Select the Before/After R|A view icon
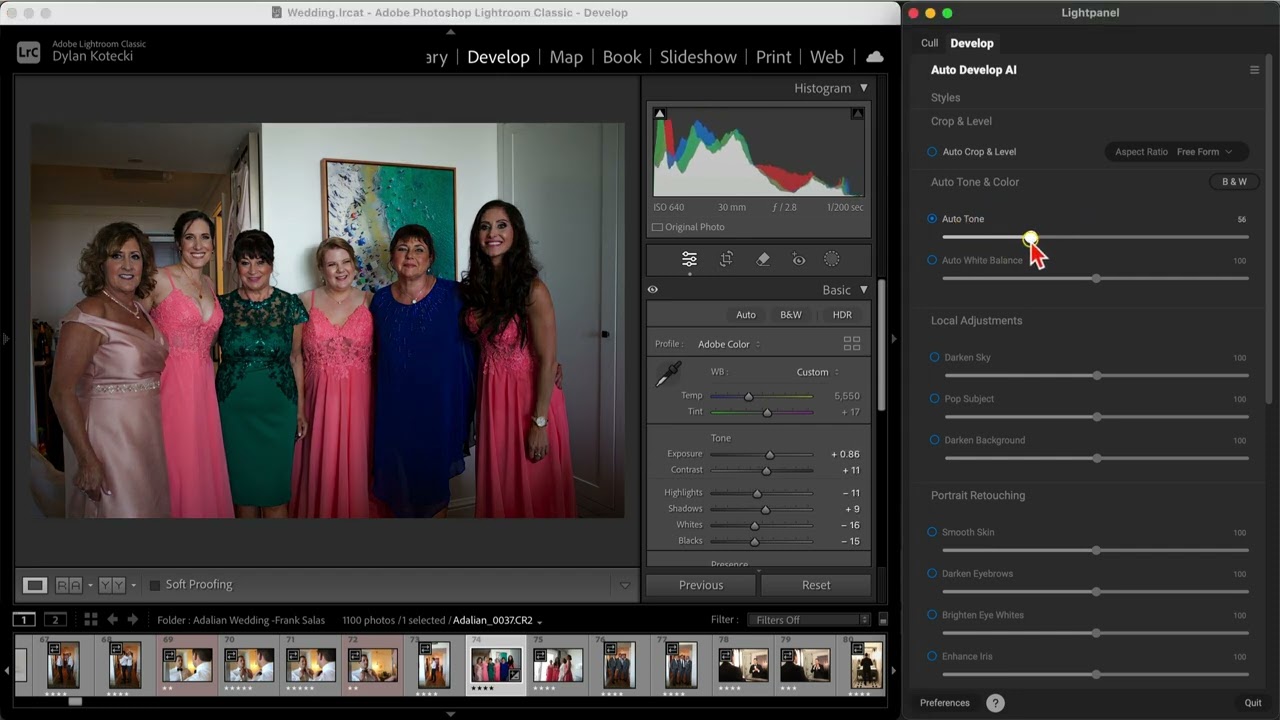 coord(68,585)
